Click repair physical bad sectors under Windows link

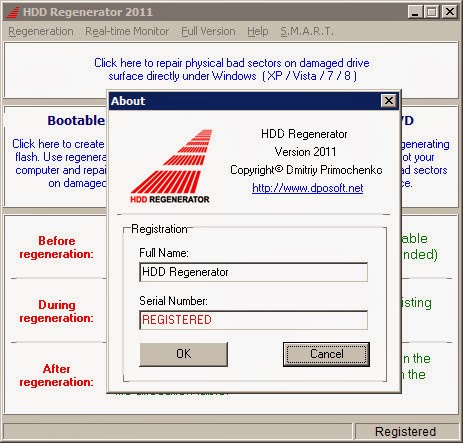click(232, 69)
